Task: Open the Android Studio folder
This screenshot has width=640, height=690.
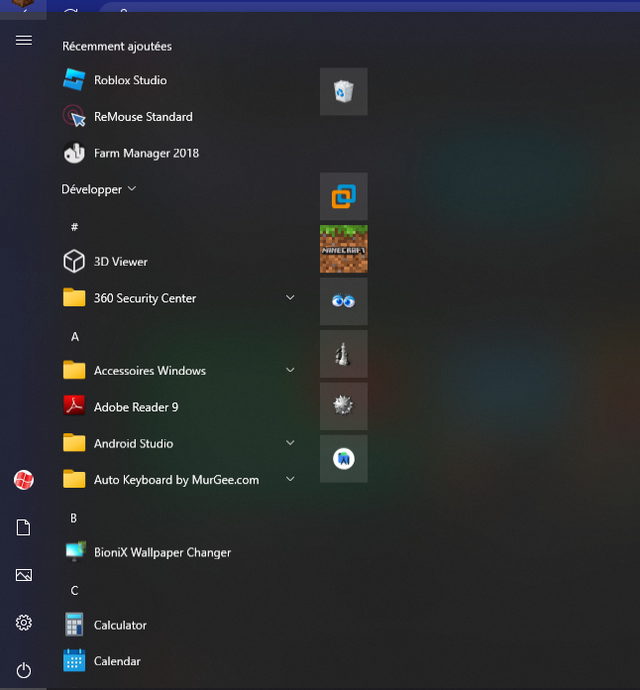Action: pyautogui.click(x=179, y=443)
